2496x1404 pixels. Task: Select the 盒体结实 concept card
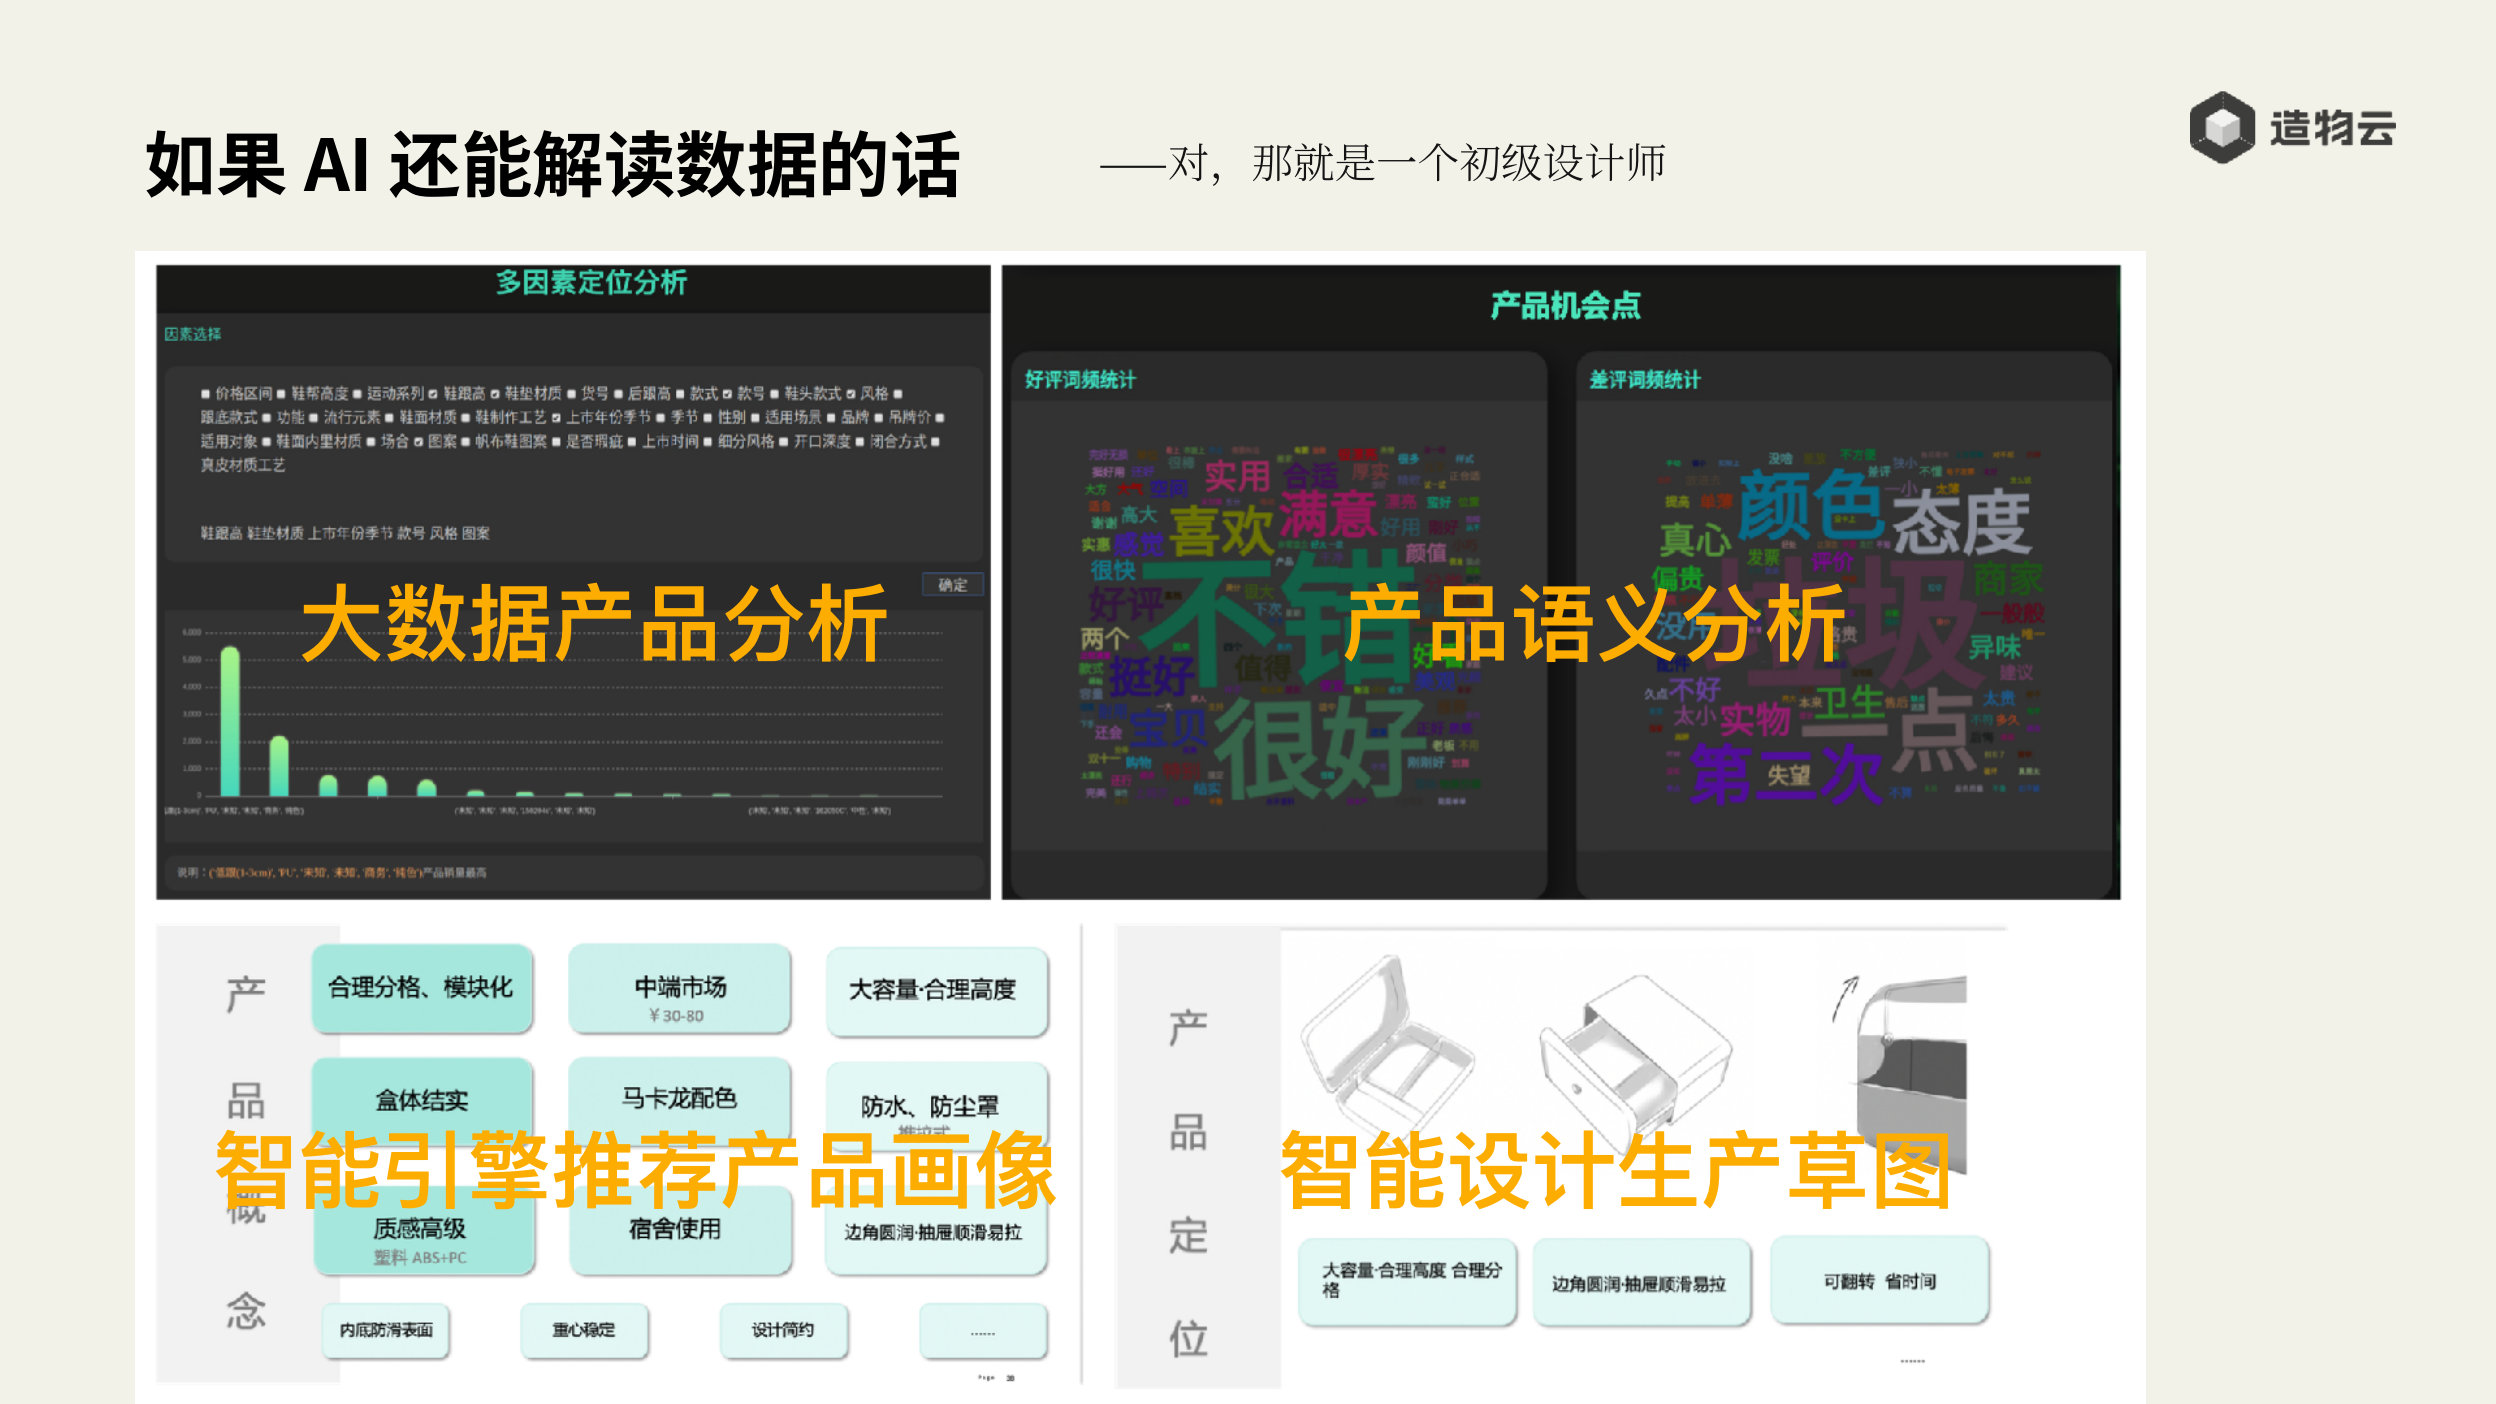[x=421, y=1101]
